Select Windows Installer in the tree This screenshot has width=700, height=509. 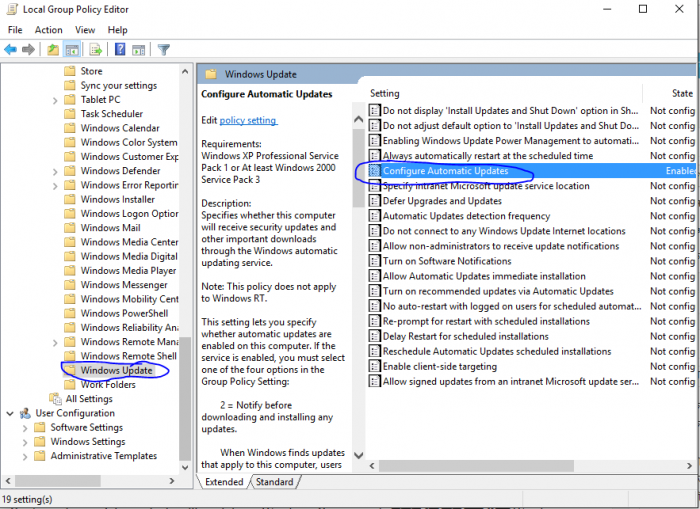(x=117, y=199)
